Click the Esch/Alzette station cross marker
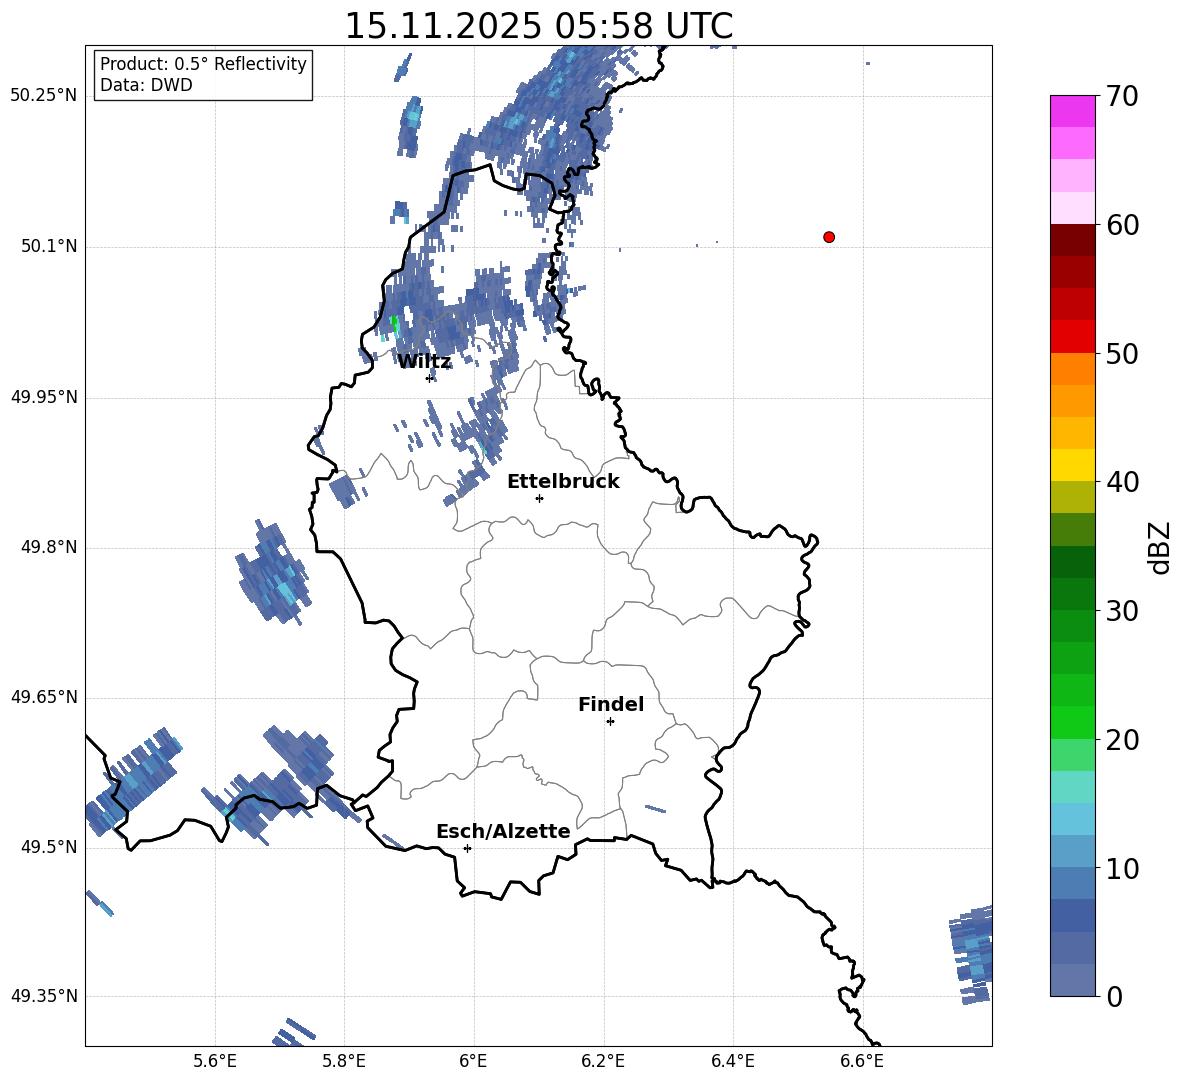 (x=467, y=848)
